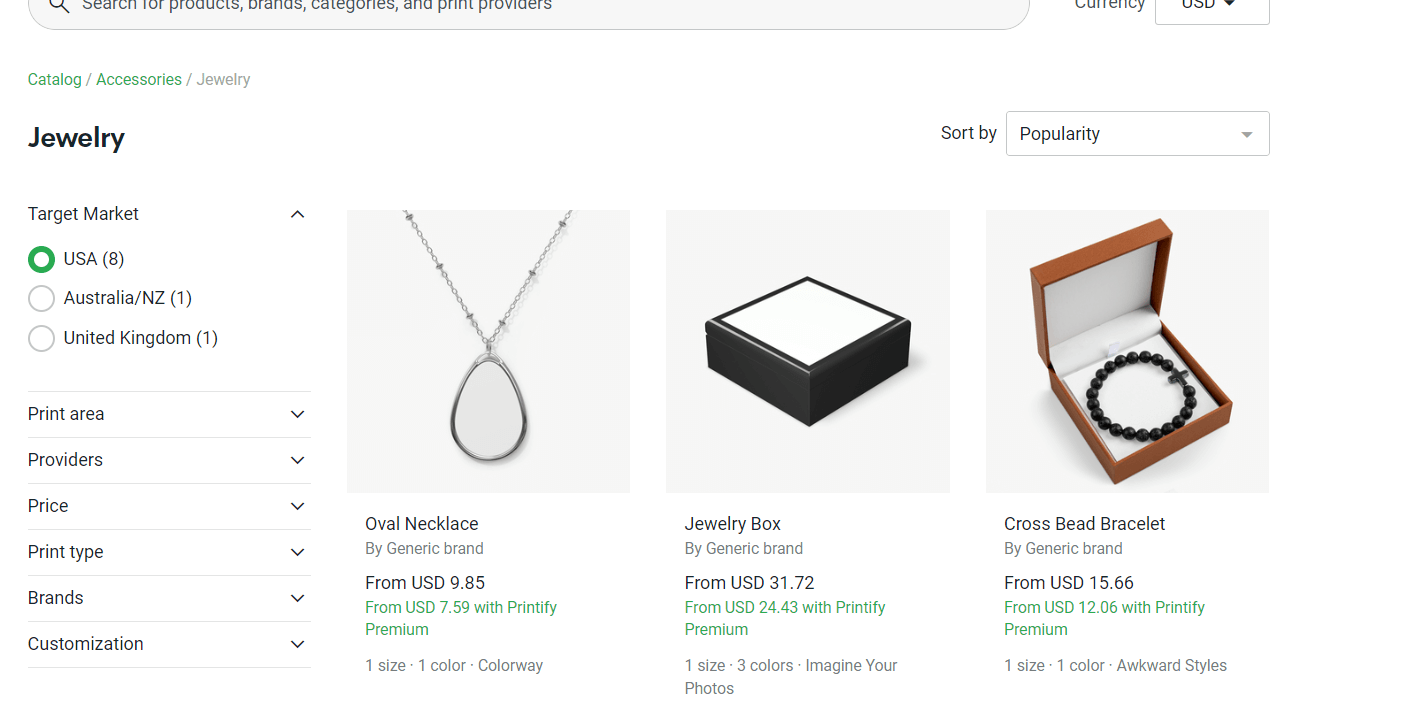1412x718 pixels.
Task: Expand the Customization filter
Action: tap(297, 644)
